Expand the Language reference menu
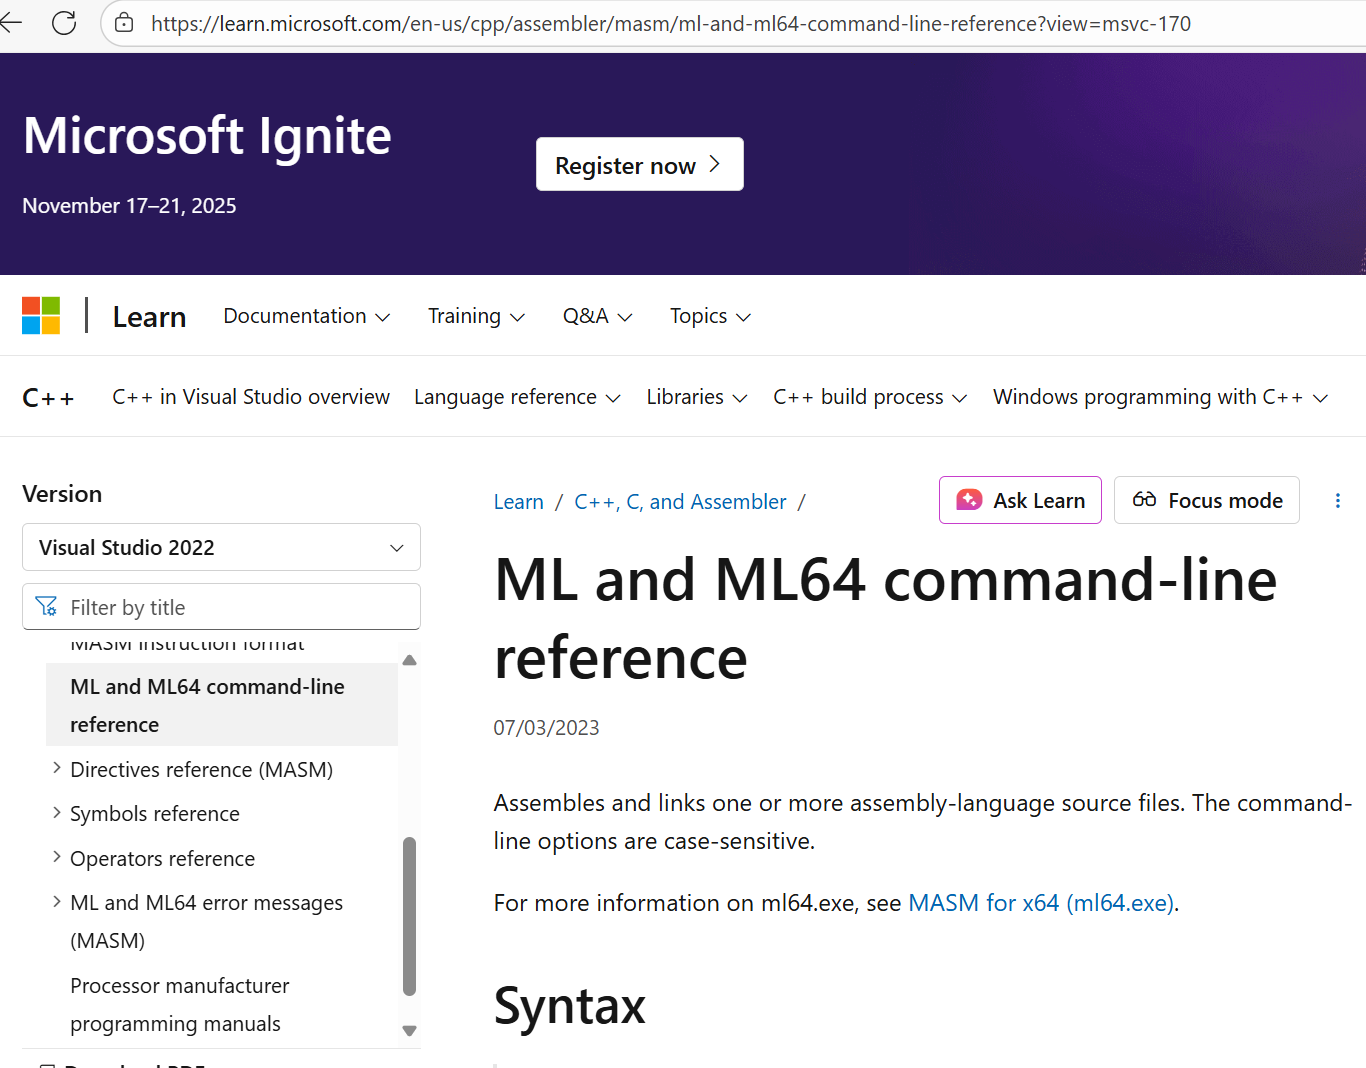This screenshot has height=1068, width=1366. tap(517, 397)
